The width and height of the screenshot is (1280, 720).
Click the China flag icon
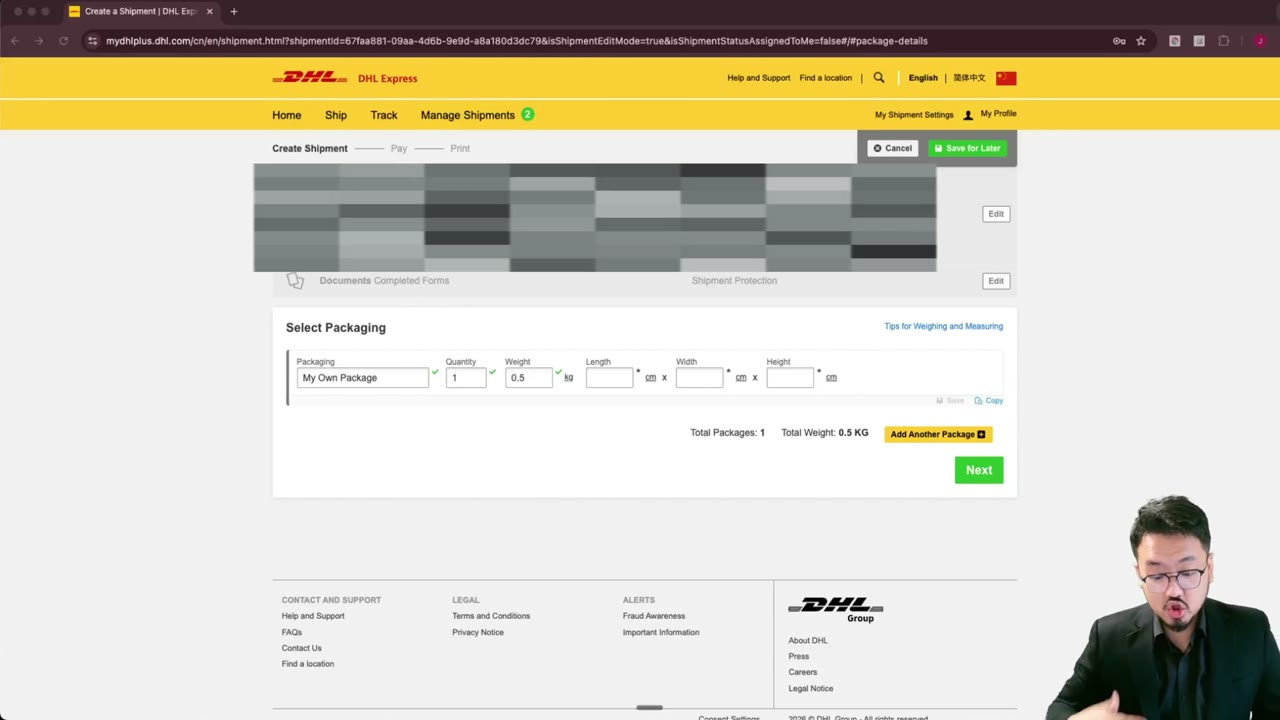1006,78
